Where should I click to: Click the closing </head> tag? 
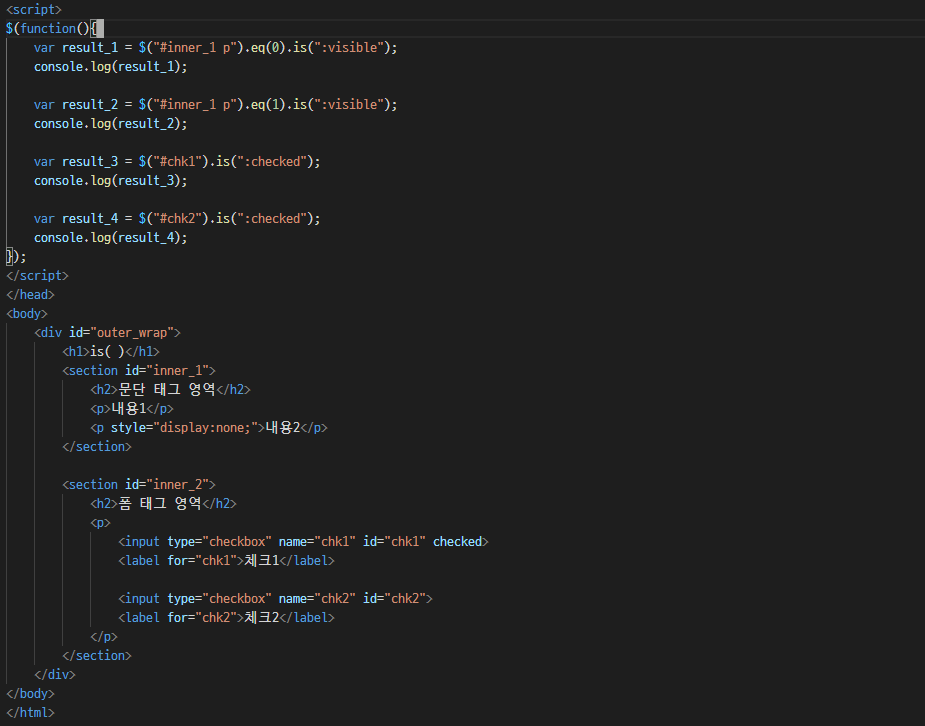[x=30, y=294]
